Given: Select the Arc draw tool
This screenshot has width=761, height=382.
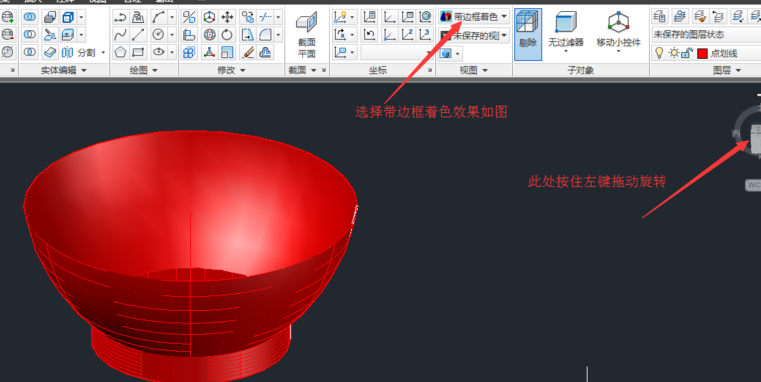Looking at the screenshot, I should click(158, 17).
